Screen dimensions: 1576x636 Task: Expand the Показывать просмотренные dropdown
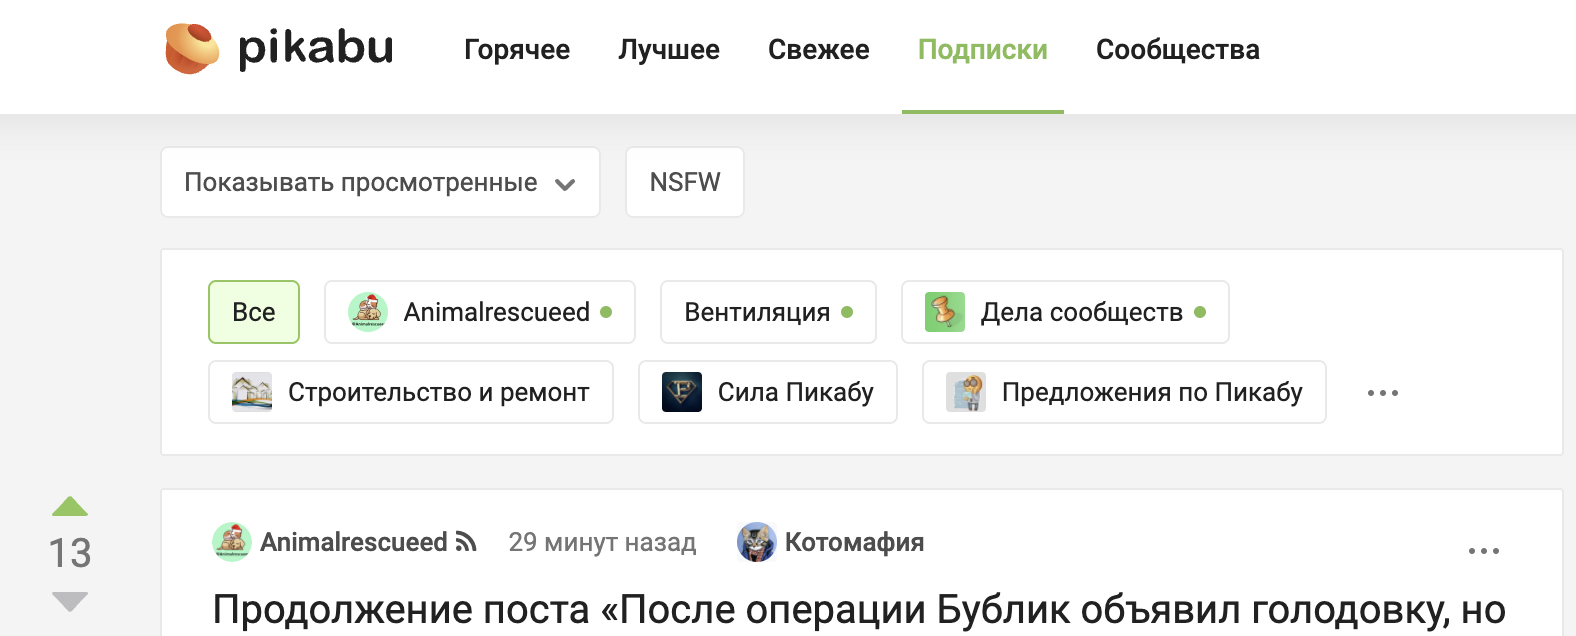[380, 182]
